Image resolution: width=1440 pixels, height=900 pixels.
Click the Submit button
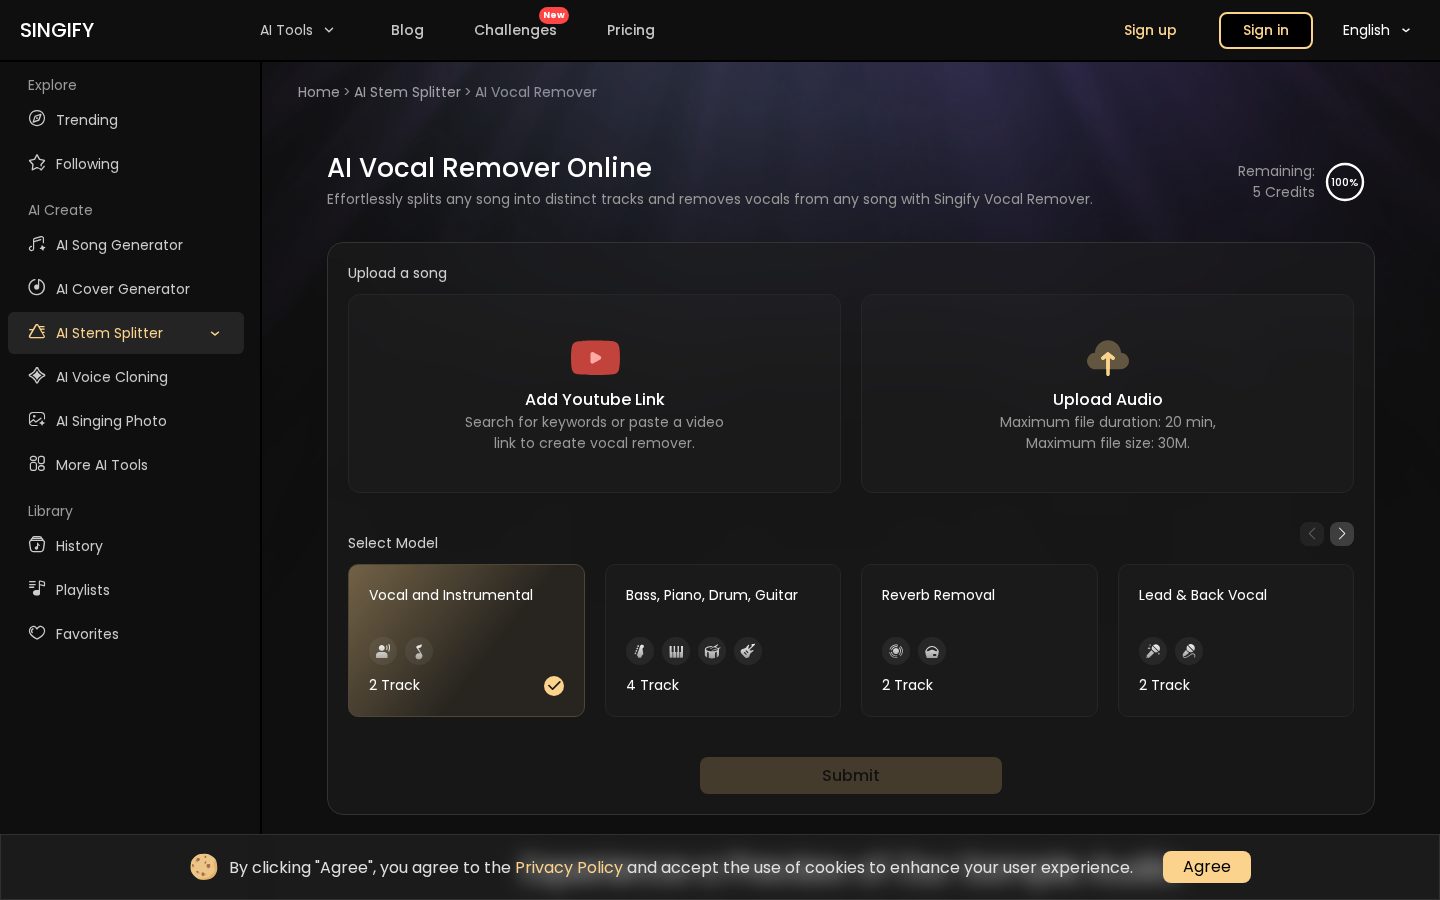tap(851, 775)
